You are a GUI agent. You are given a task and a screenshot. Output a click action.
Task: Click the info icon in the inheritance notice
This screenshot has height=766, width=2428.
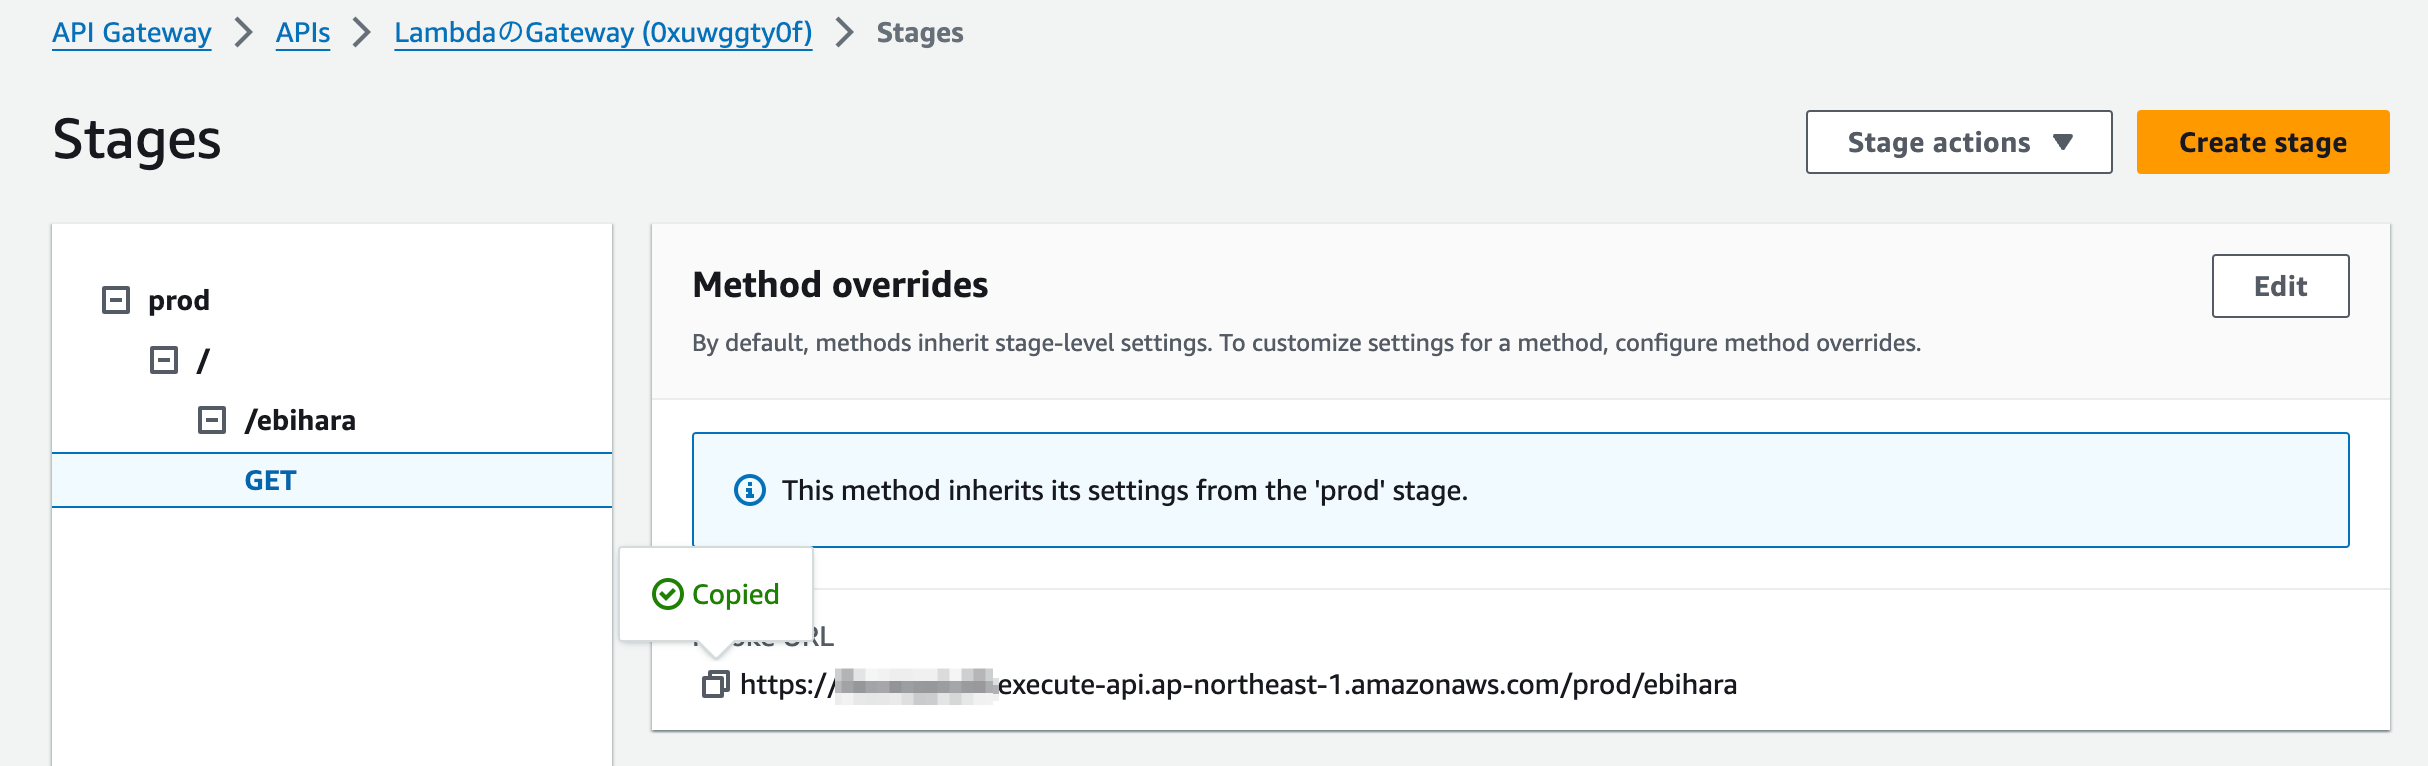[750, 490]
